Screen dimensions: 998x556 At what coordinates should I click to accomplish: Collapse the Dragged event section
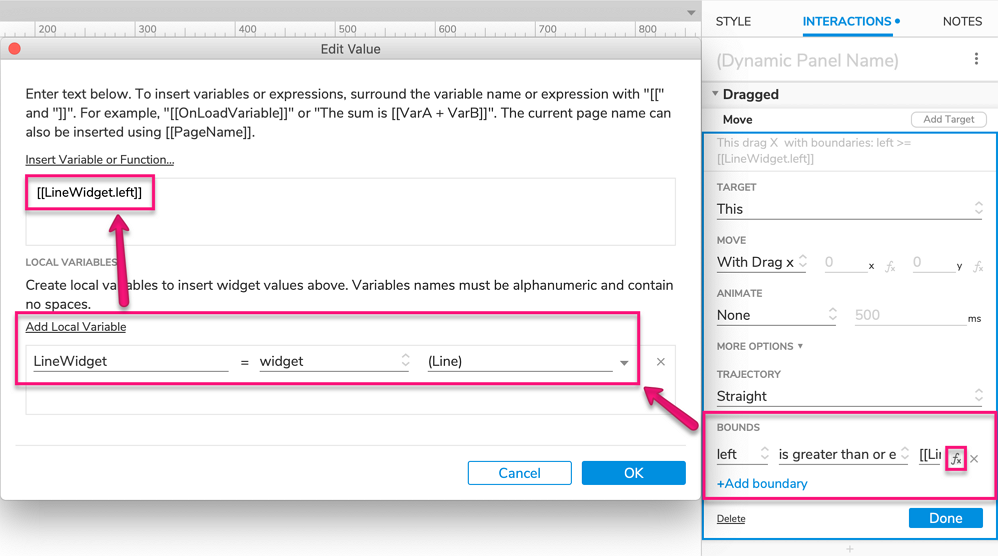click(716, 95)
